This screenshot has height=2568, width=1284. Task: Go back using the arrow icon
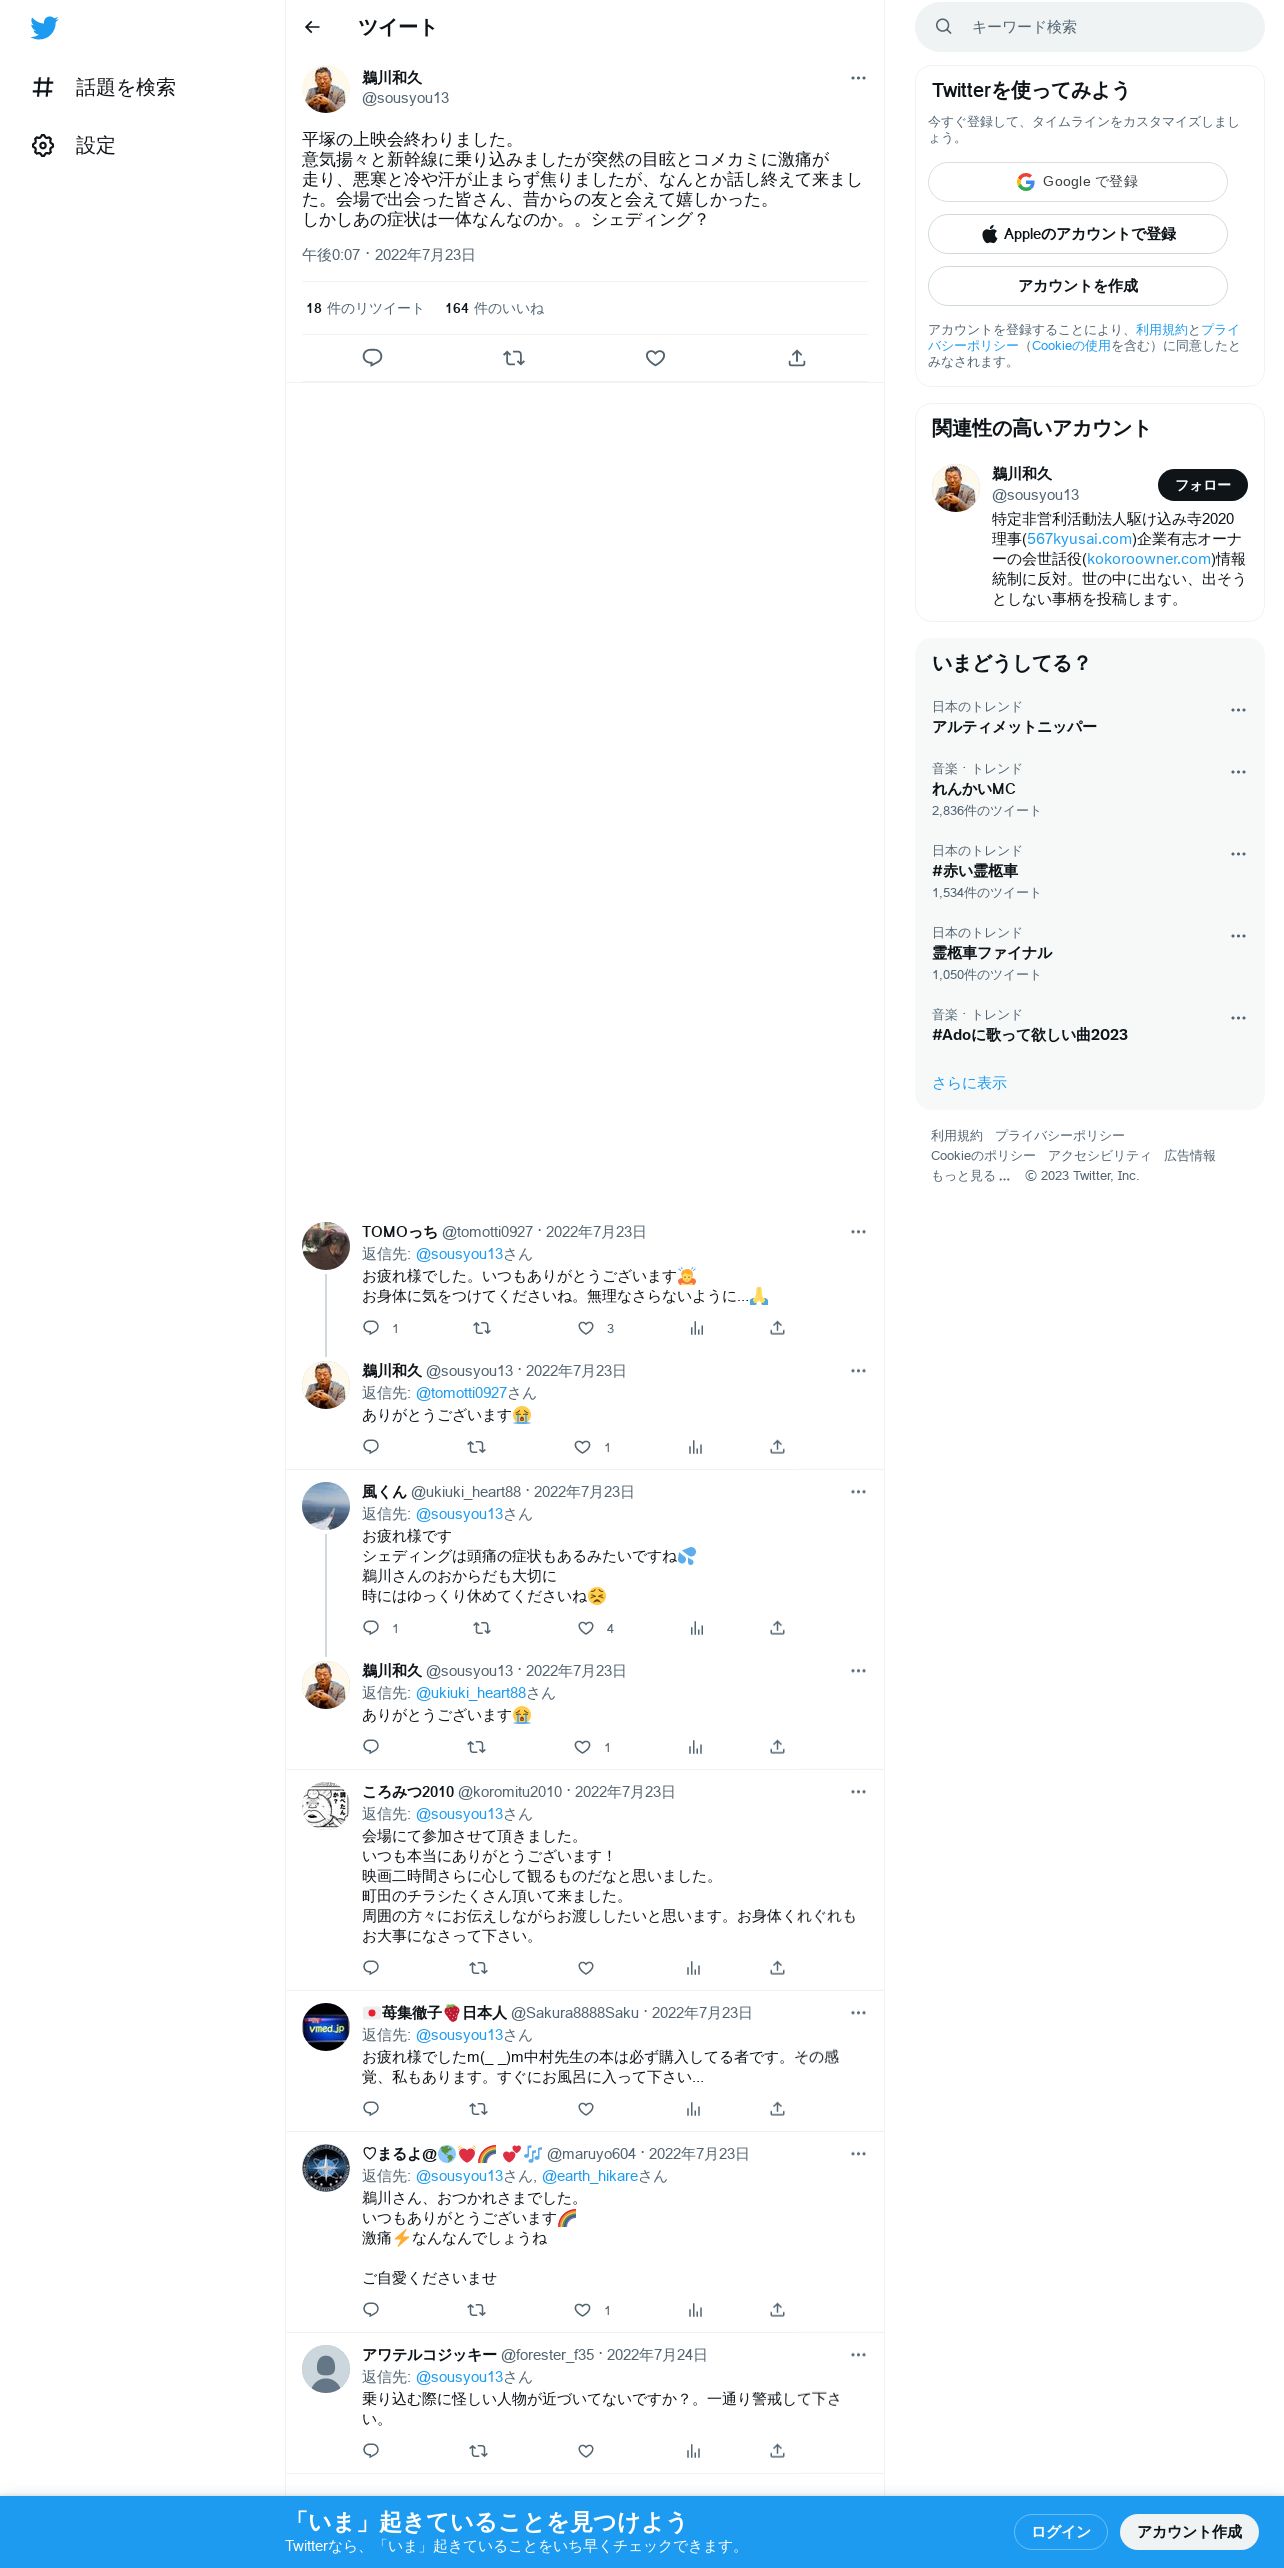[x=312, y=27]
